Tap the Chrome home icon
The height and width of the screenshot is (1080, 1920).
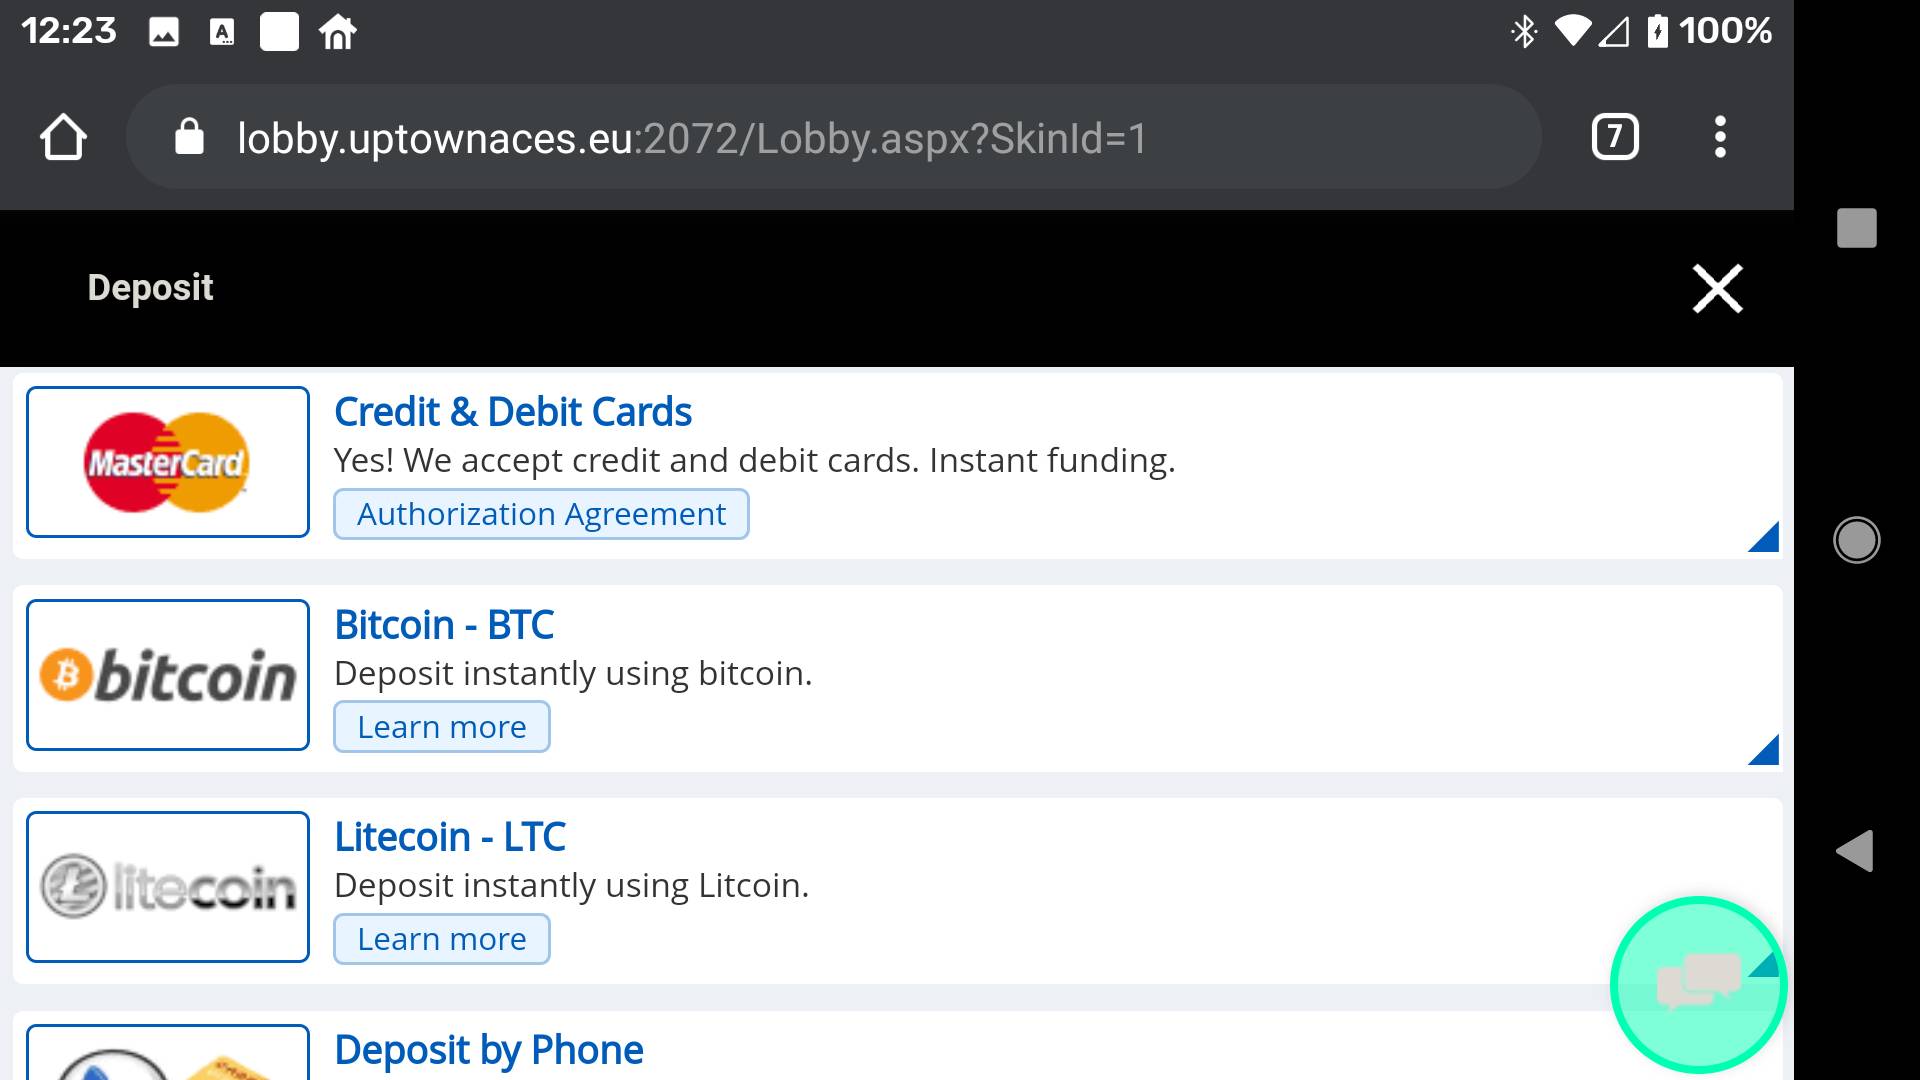click(63, 137)
